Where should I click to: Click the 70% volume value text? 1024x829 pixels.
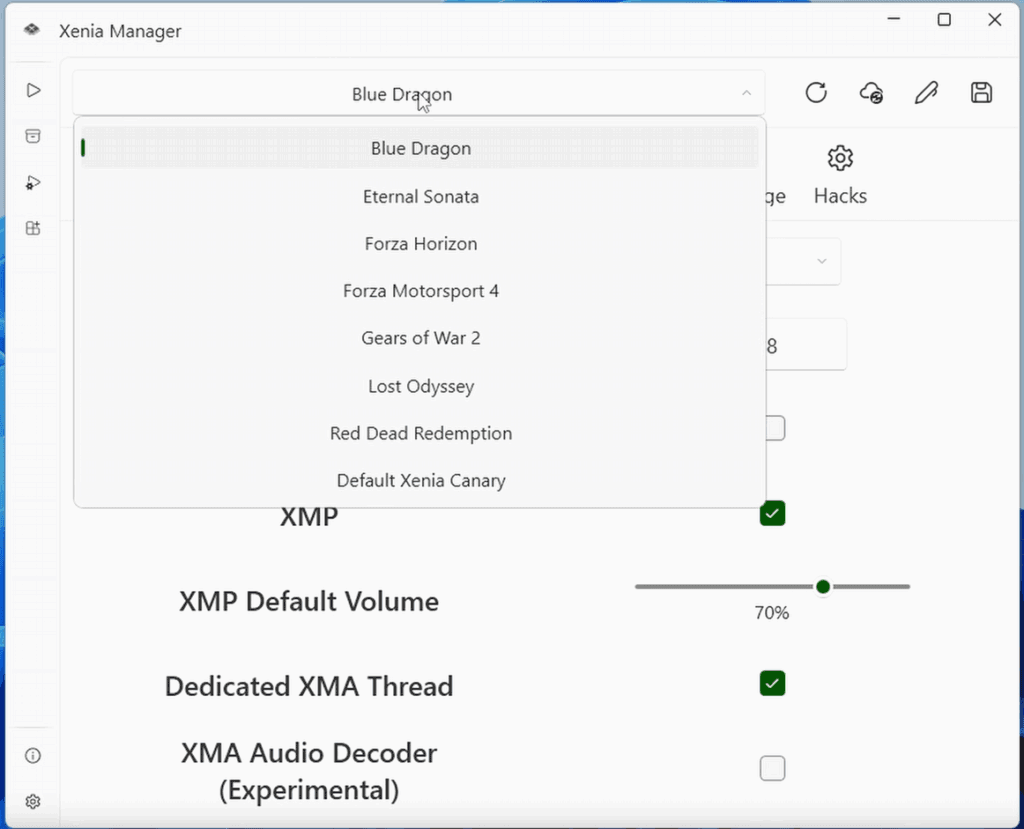tap(772, 613)
